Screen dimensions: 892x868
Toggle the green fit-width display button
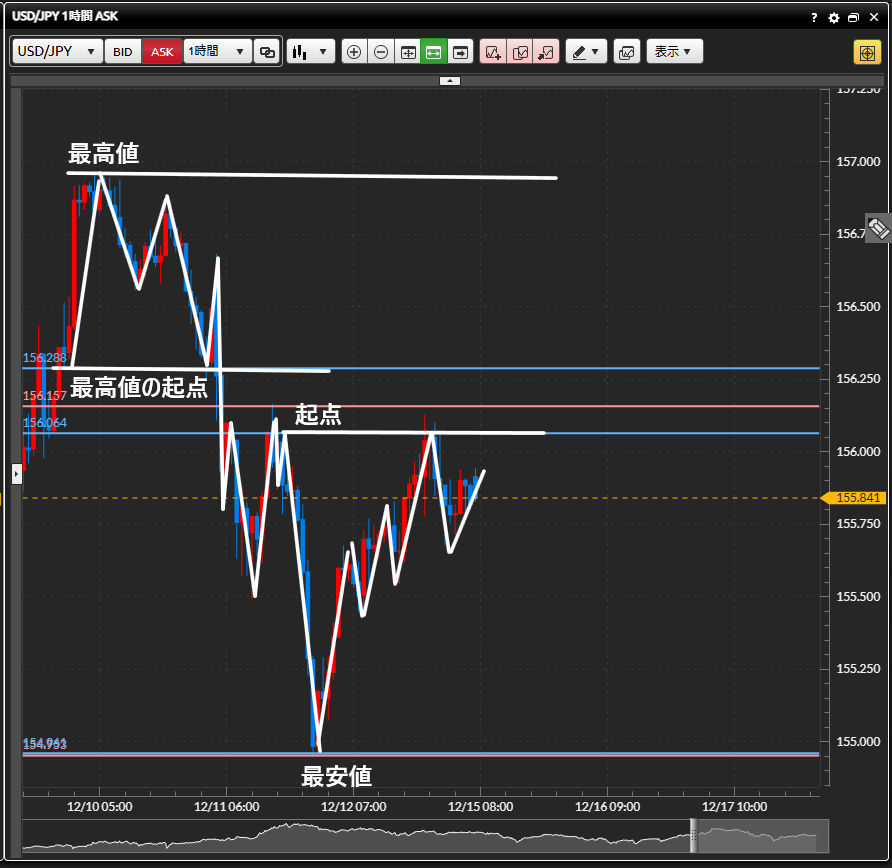434,52
